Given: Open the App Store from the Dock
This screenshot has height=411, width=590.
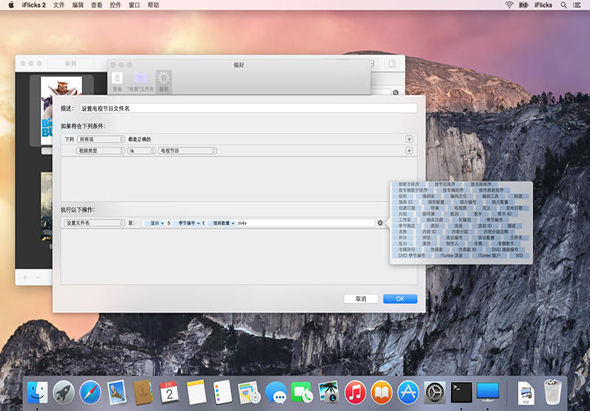Looking at the screenshot, I should point(408,392).
